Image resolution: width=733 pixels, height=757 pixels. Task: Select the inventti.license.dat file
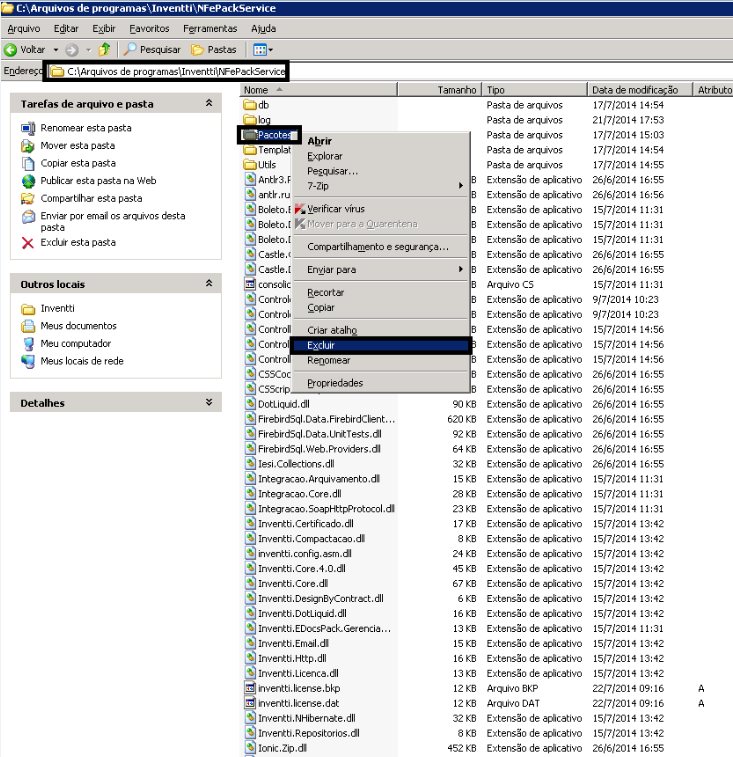click(298, 703)
